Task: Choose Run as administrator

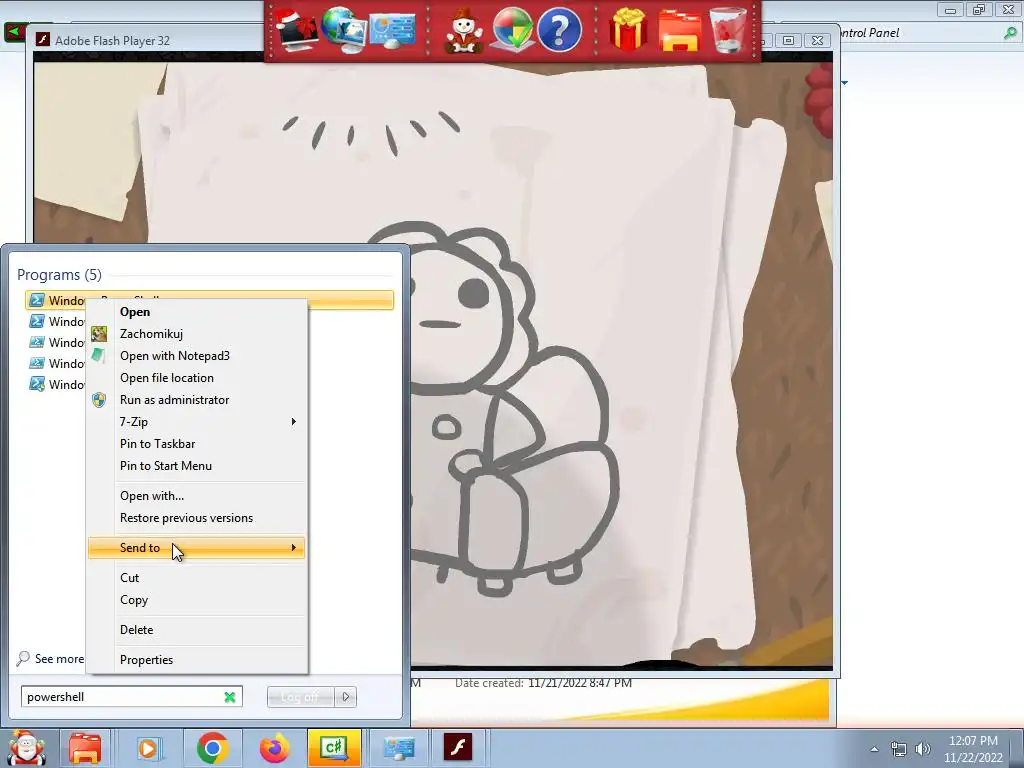Action: tap(174, 400)
